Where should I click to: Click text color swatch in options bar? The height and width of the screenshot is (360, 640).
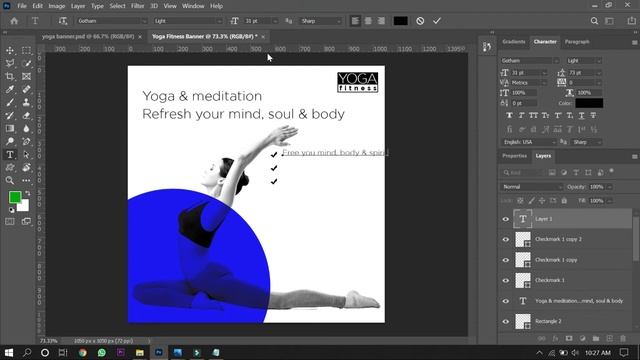point(400,21)
